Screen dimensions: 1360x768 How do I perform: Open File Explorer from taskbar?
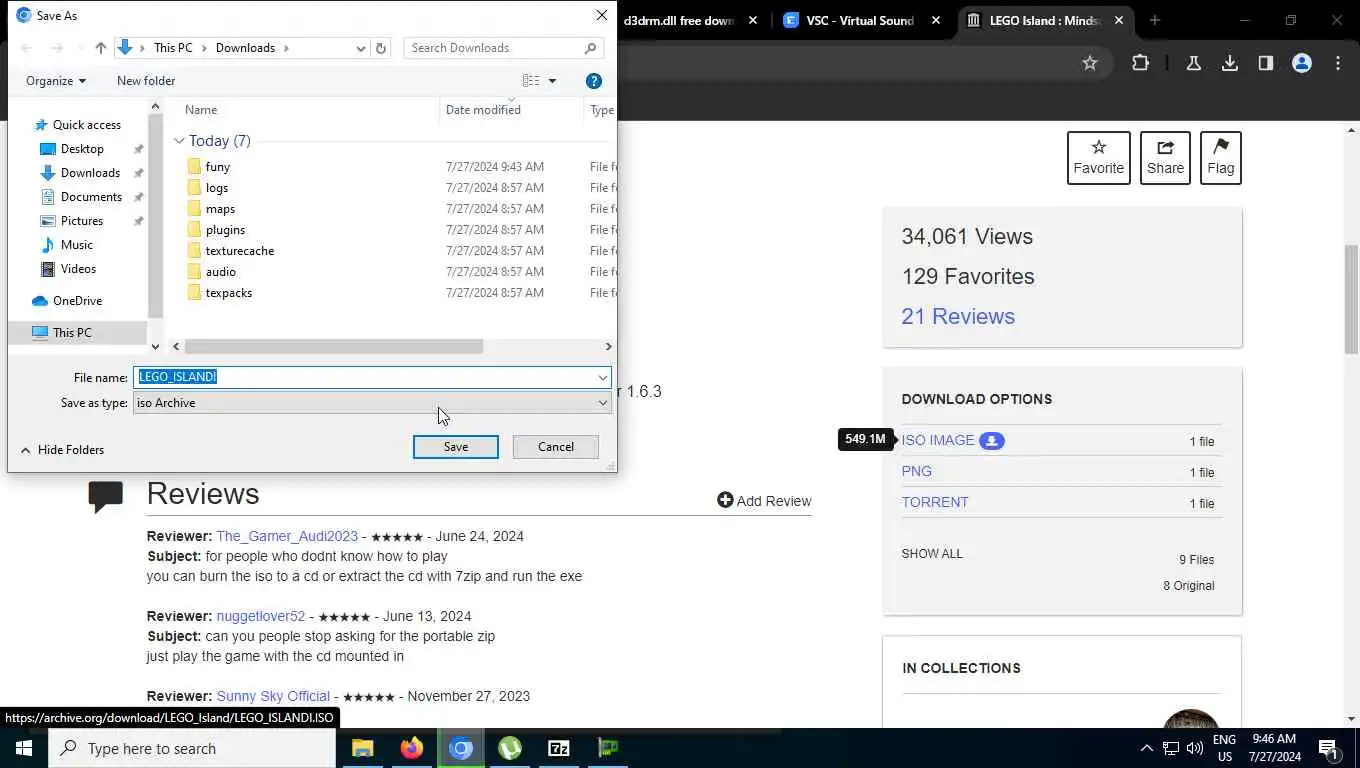pos(362,748)
